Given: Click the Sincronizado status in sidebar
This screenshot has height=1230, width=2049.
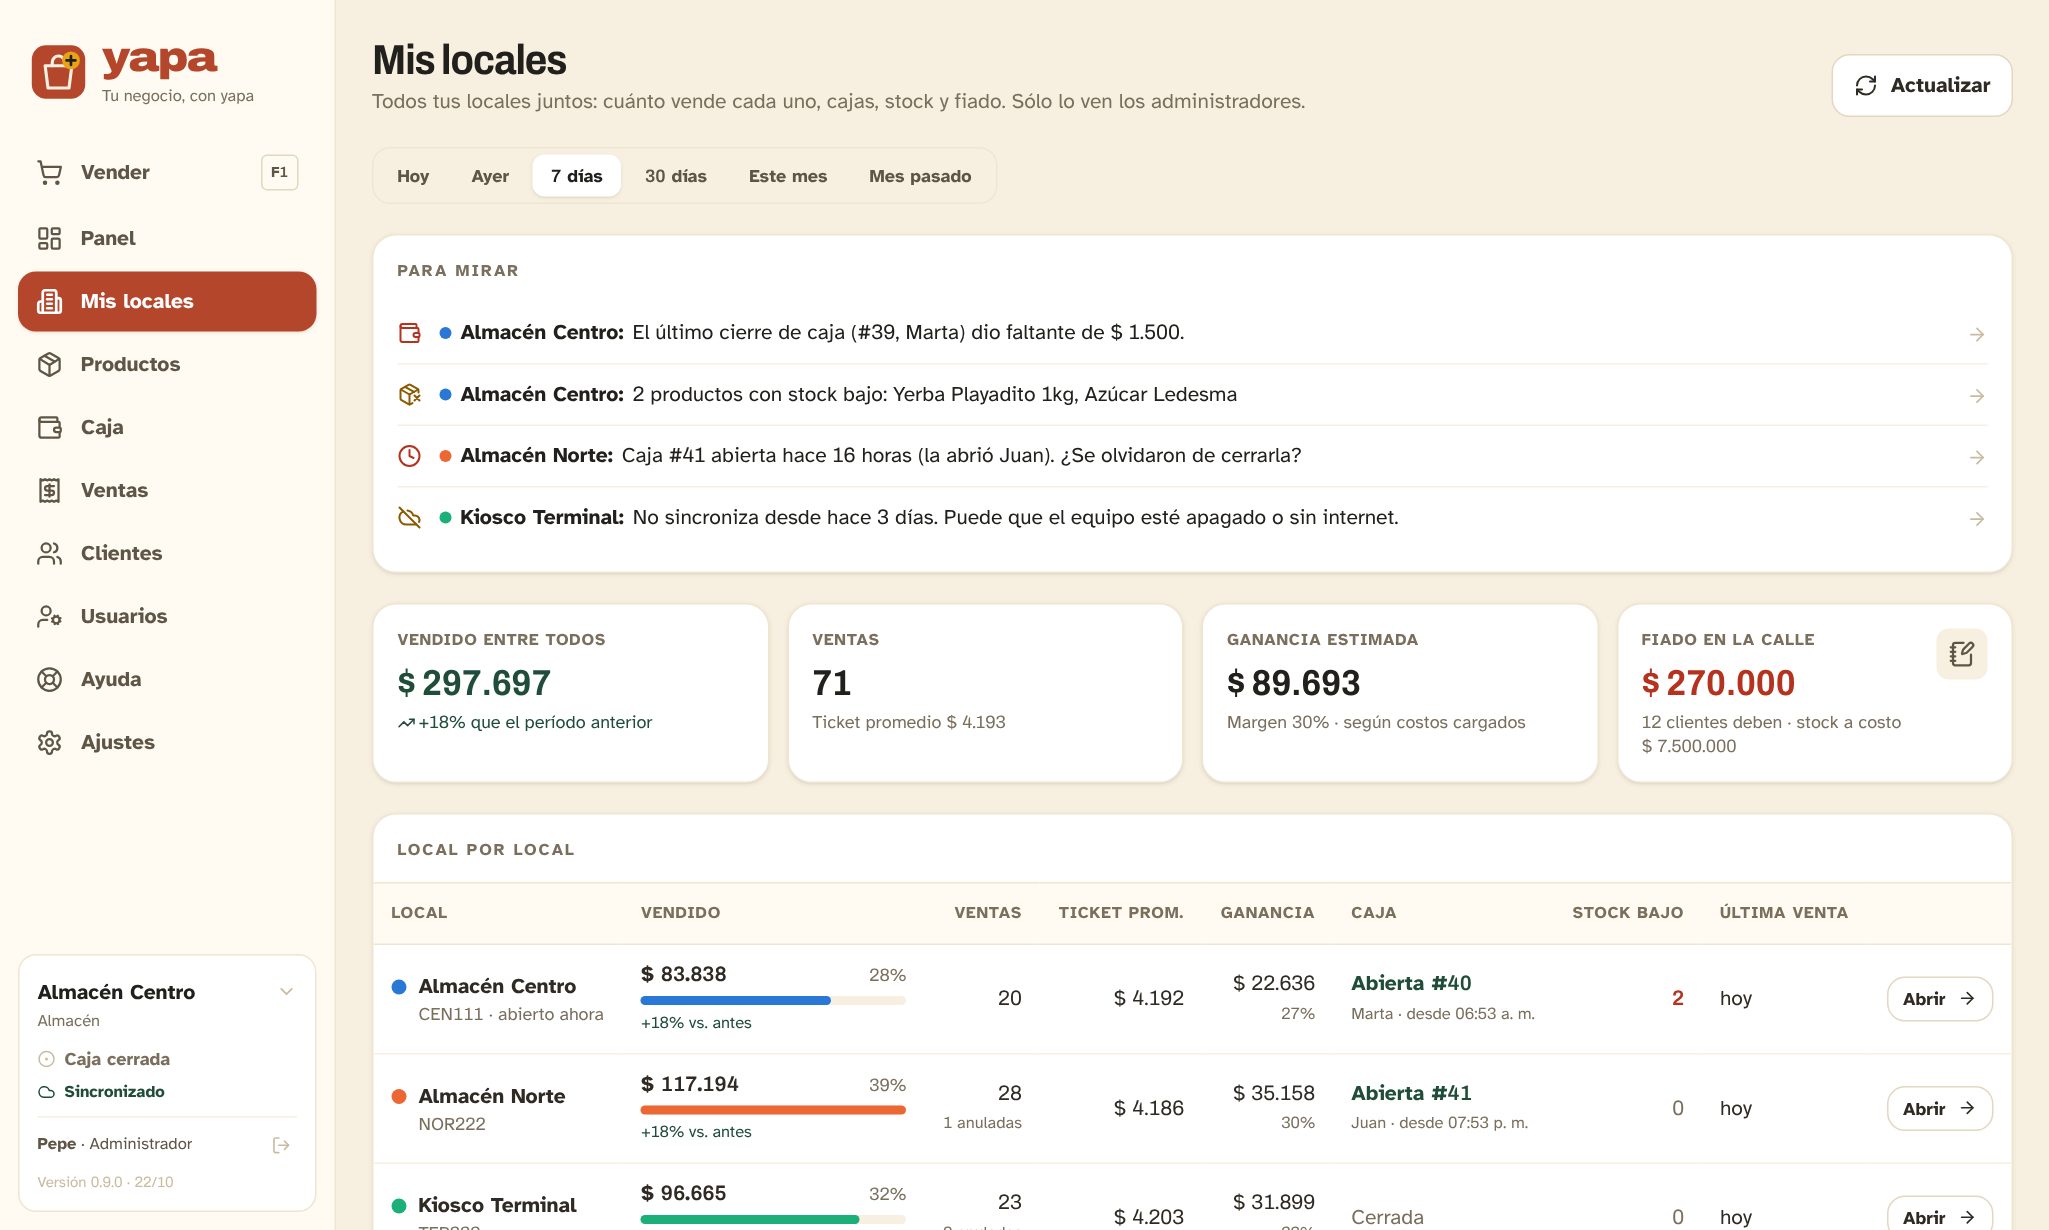Looking at the screenshot, I should pyautogui.click(x=101, y=1092).
